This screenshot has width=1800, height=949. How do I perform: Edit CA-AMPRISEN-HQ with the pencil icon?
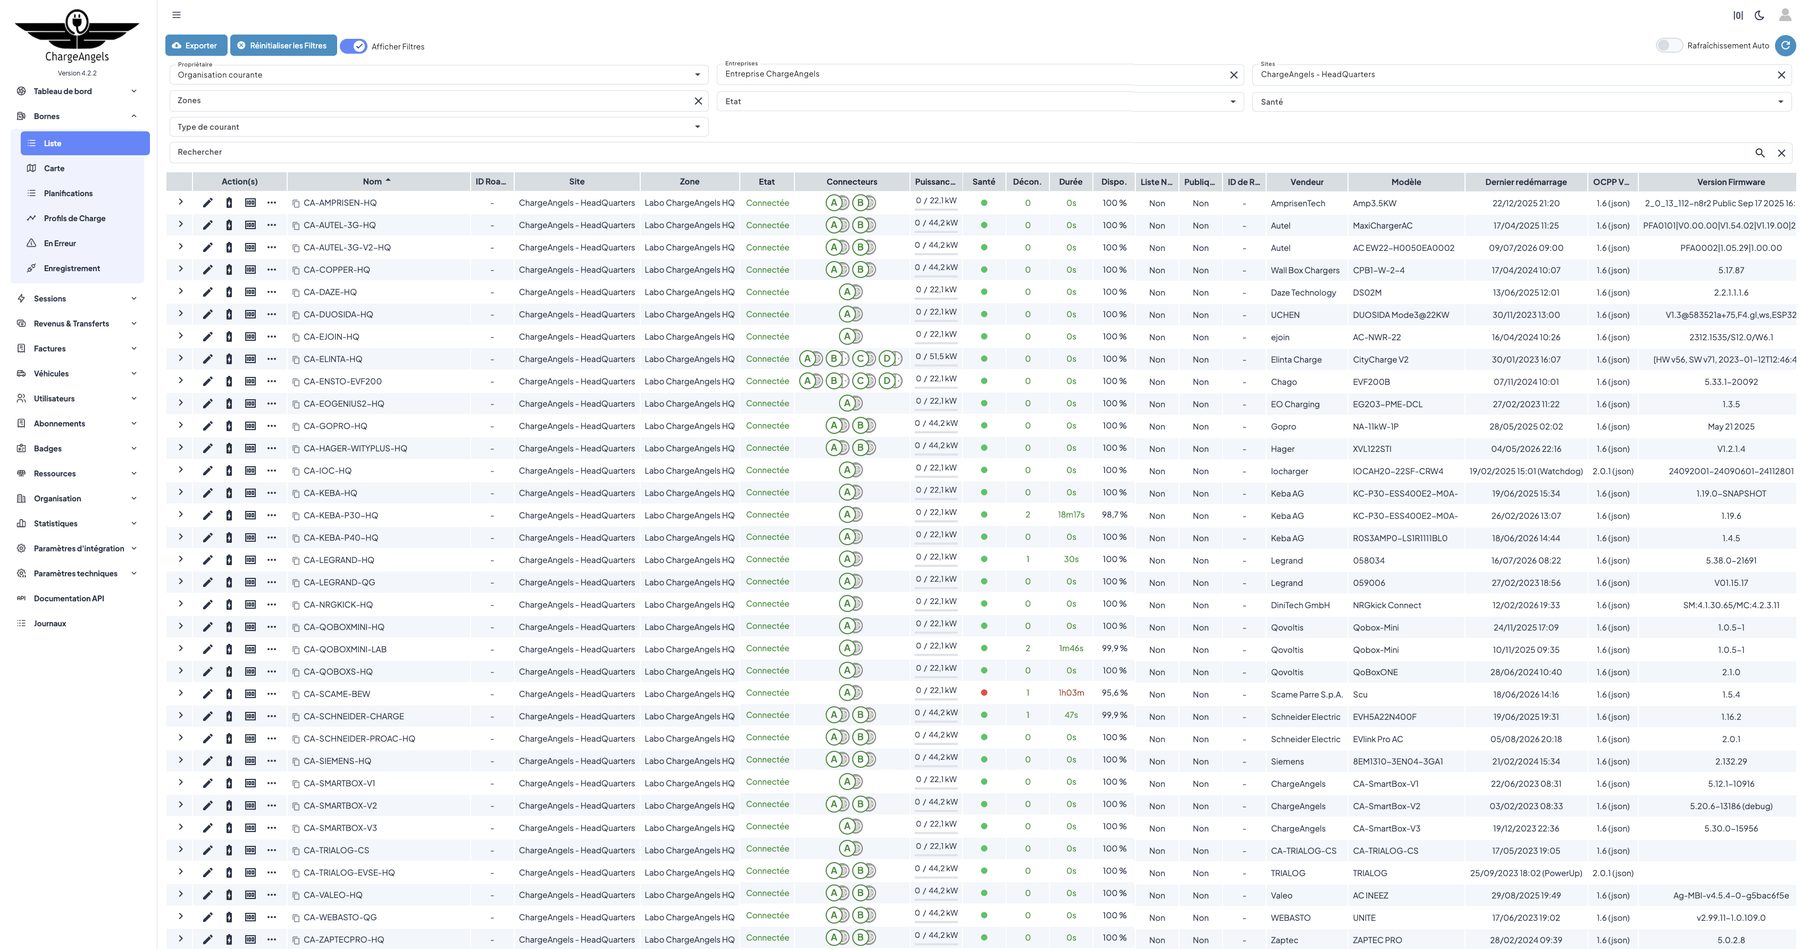tap(207, 203)
